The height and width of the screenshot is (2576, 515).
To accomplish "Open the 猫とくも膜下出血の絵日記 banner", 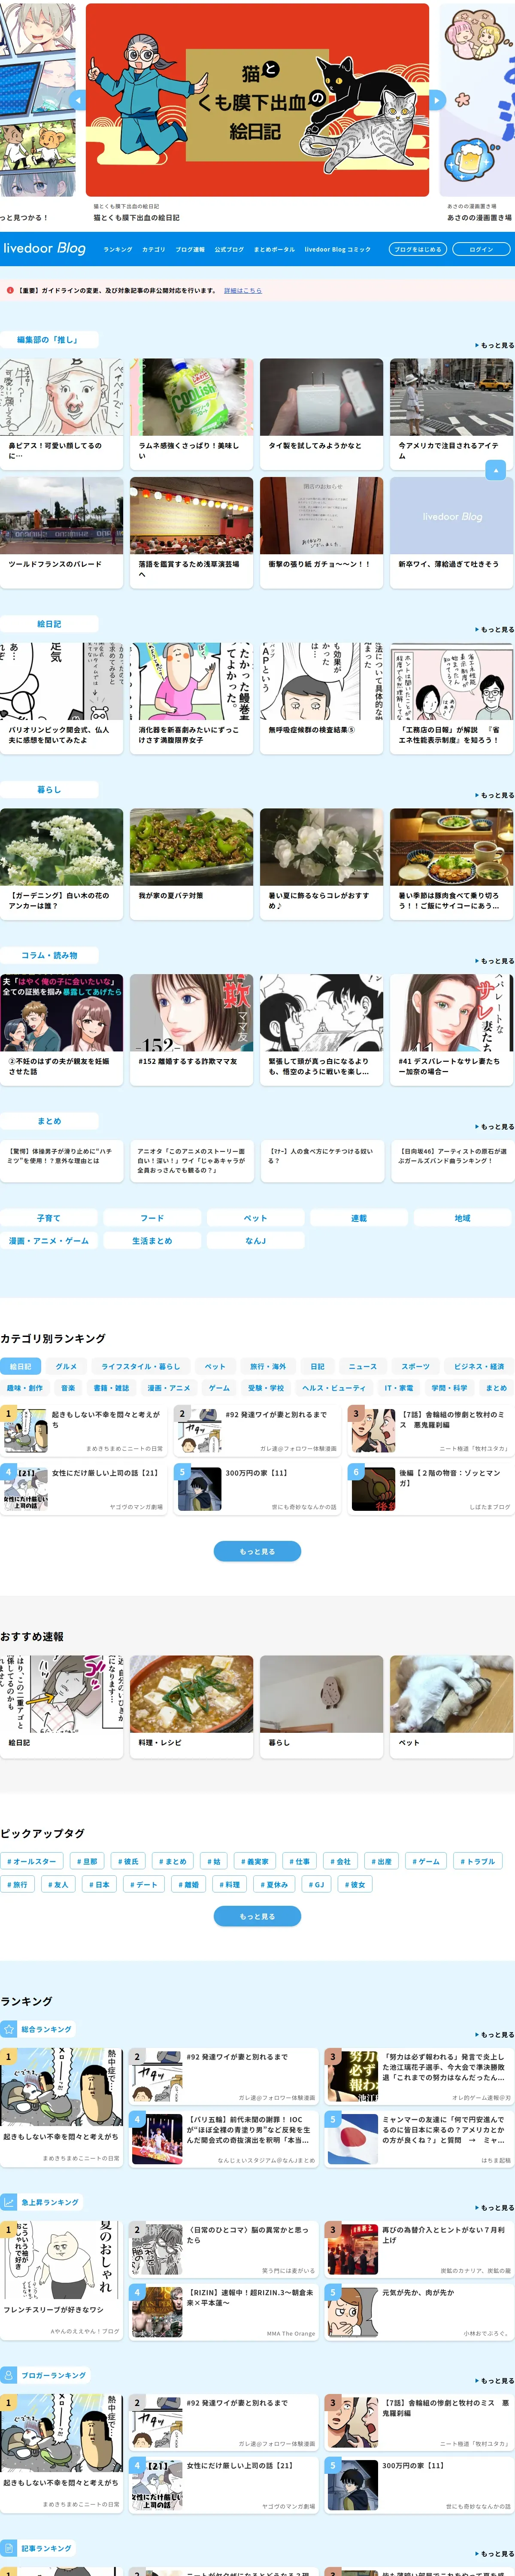I will 257,100.
